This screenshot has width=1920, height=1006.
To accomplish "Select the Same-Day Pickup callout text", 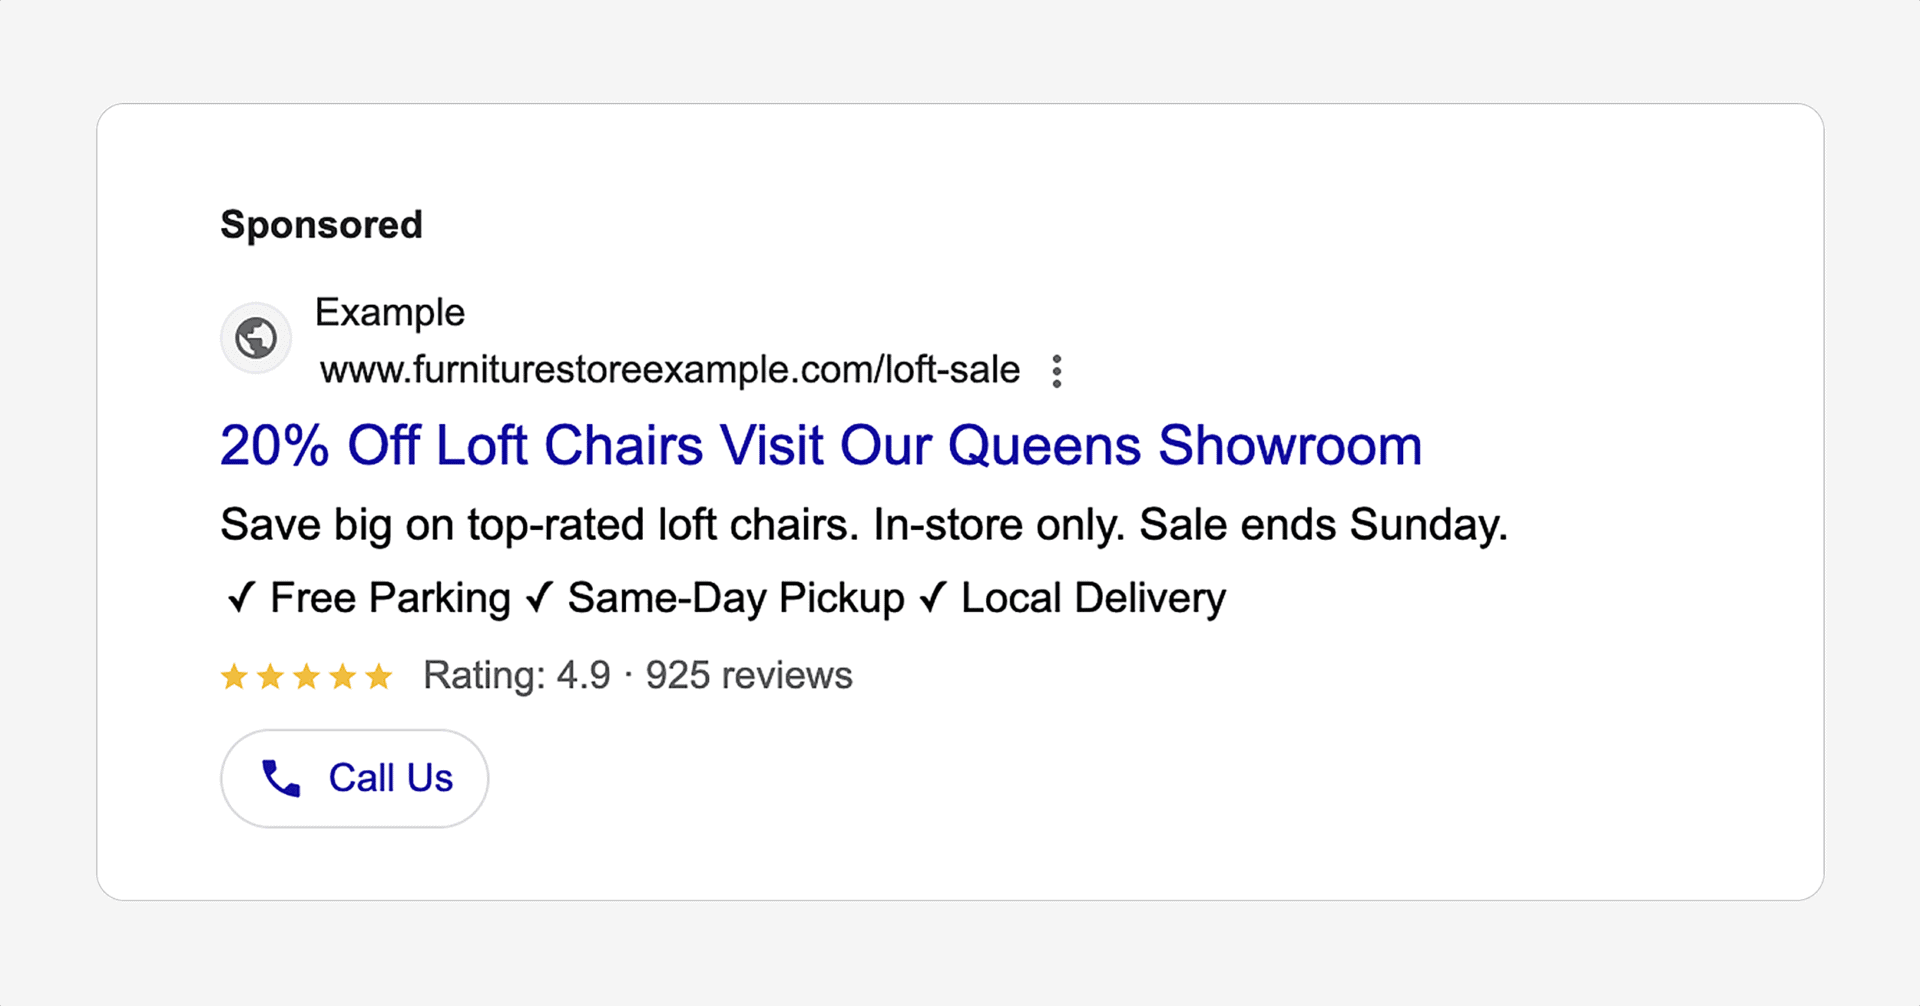I will point(736,598).
